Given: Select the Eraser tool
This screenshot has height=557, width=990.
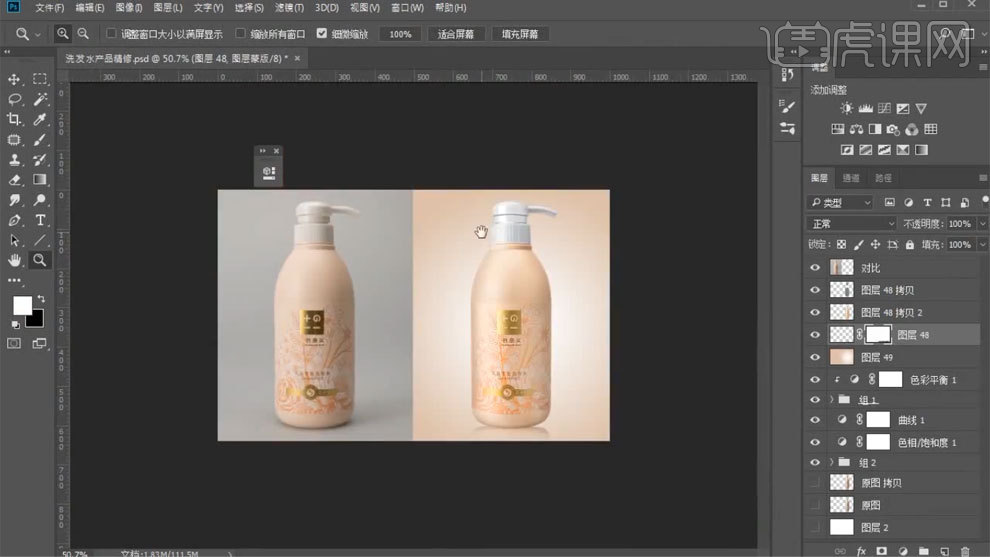Looking at the screenshot, I should [14, 180].
